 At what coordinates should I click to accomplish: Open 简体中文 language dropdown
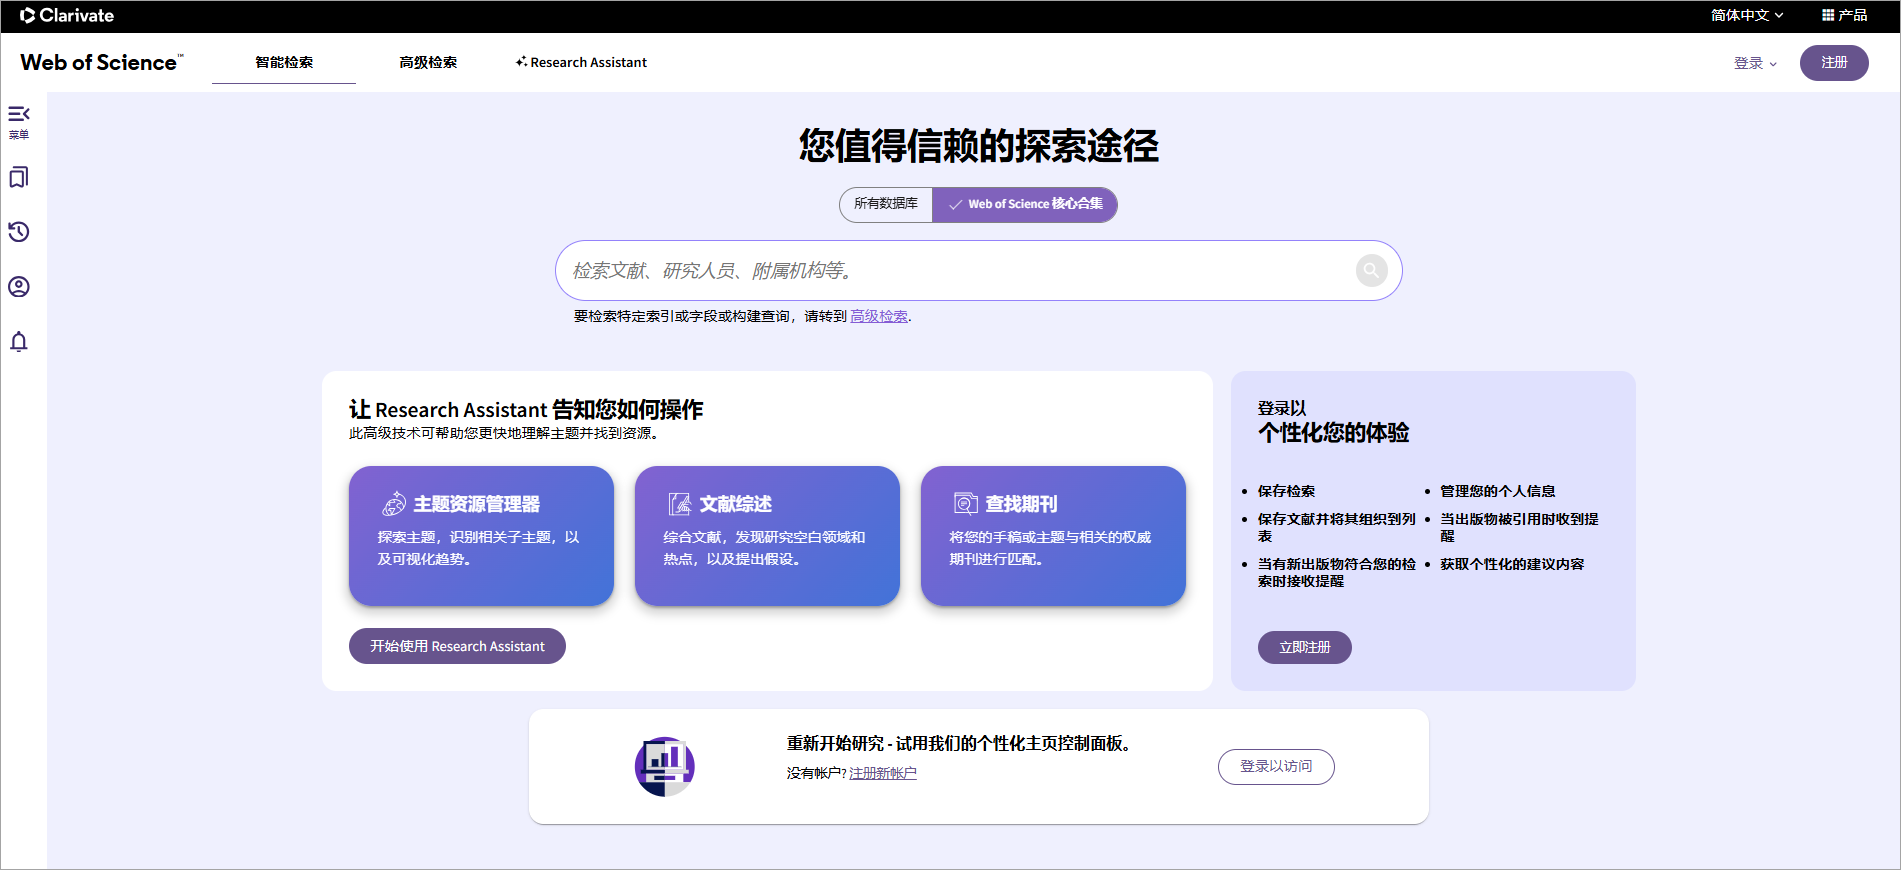click(1746, 15)
